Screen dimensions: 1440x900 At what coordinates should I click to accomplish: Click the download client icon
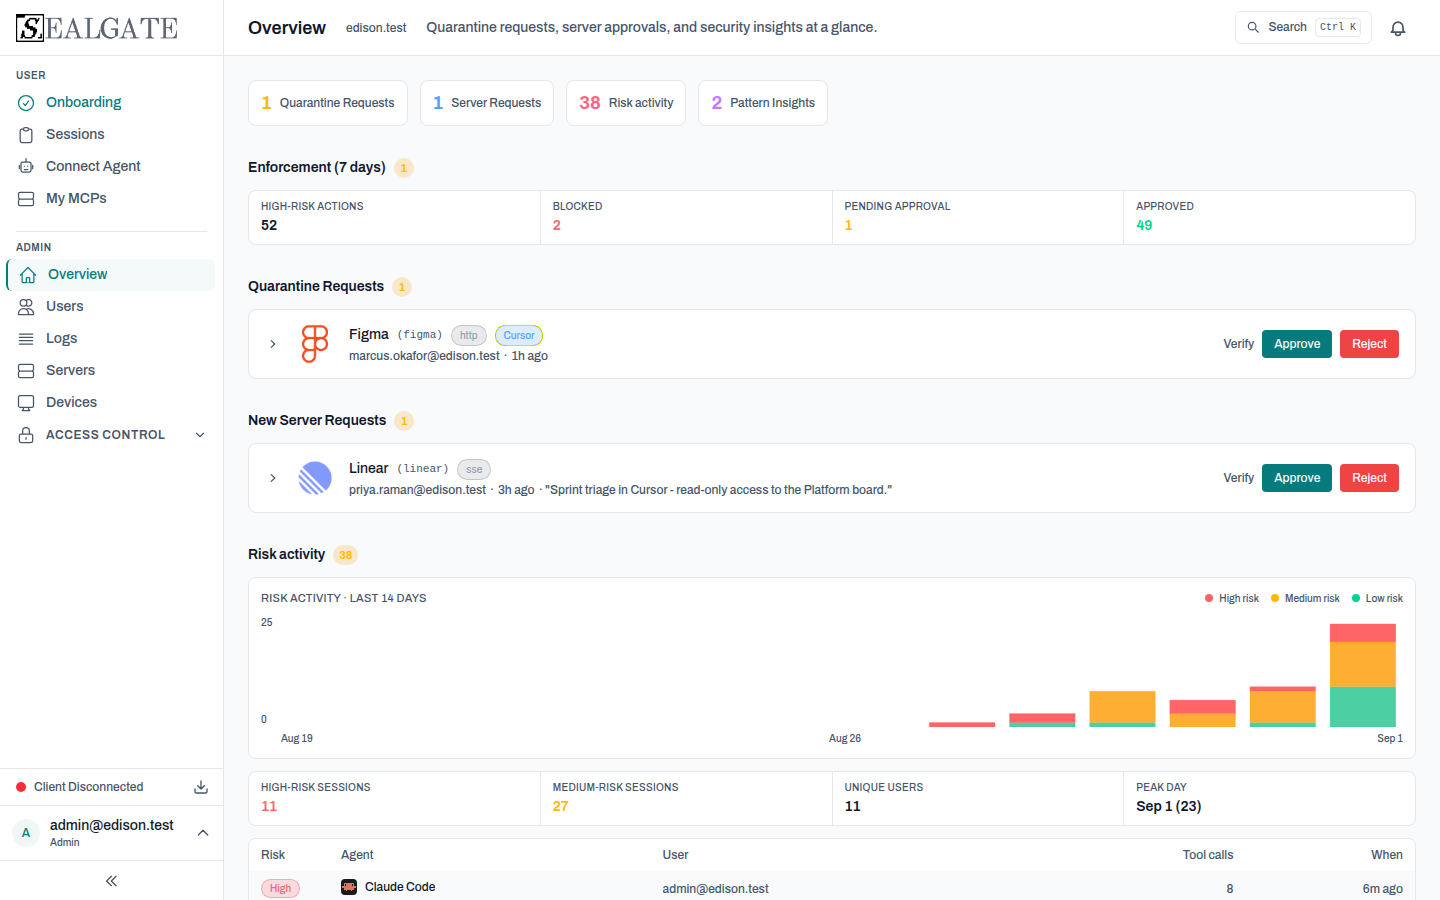click(201, 787)
